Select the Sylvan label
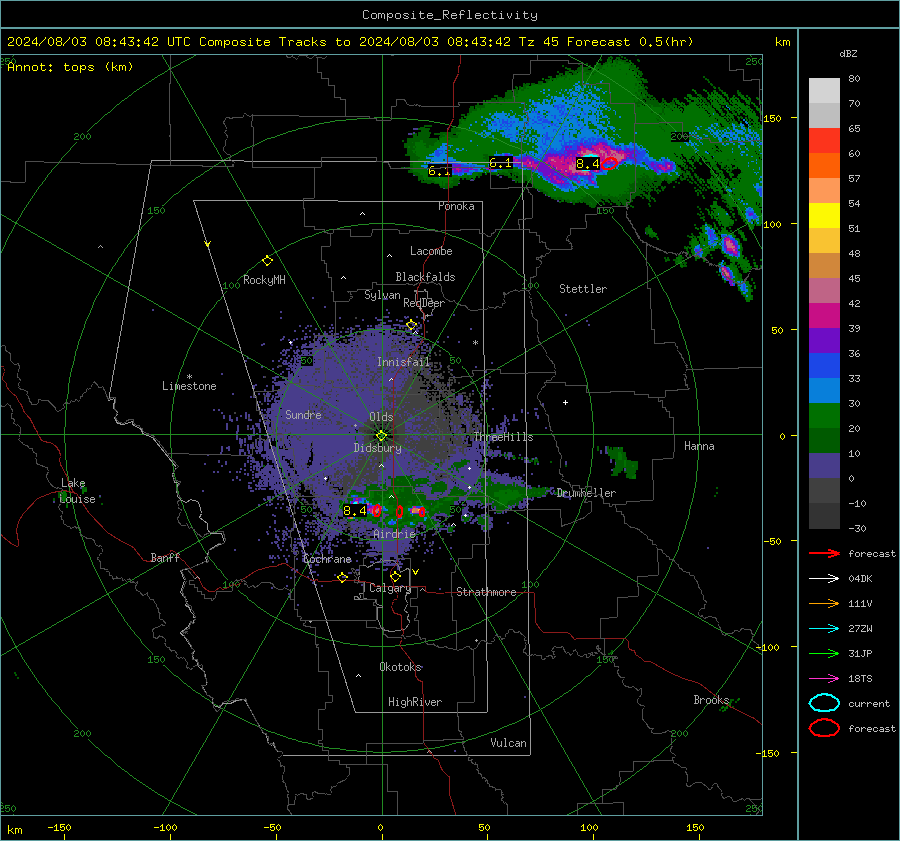The image size is (900, 841). click(382, 295)
